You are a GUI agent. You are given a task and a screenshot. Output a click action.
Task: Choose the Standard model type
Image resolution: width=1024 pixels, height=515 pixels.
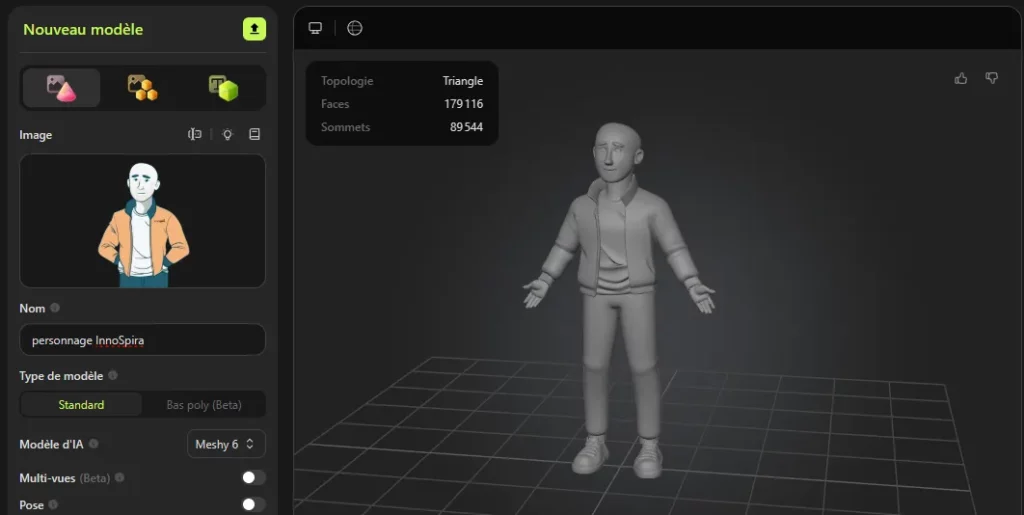click(x=81, y=405)
